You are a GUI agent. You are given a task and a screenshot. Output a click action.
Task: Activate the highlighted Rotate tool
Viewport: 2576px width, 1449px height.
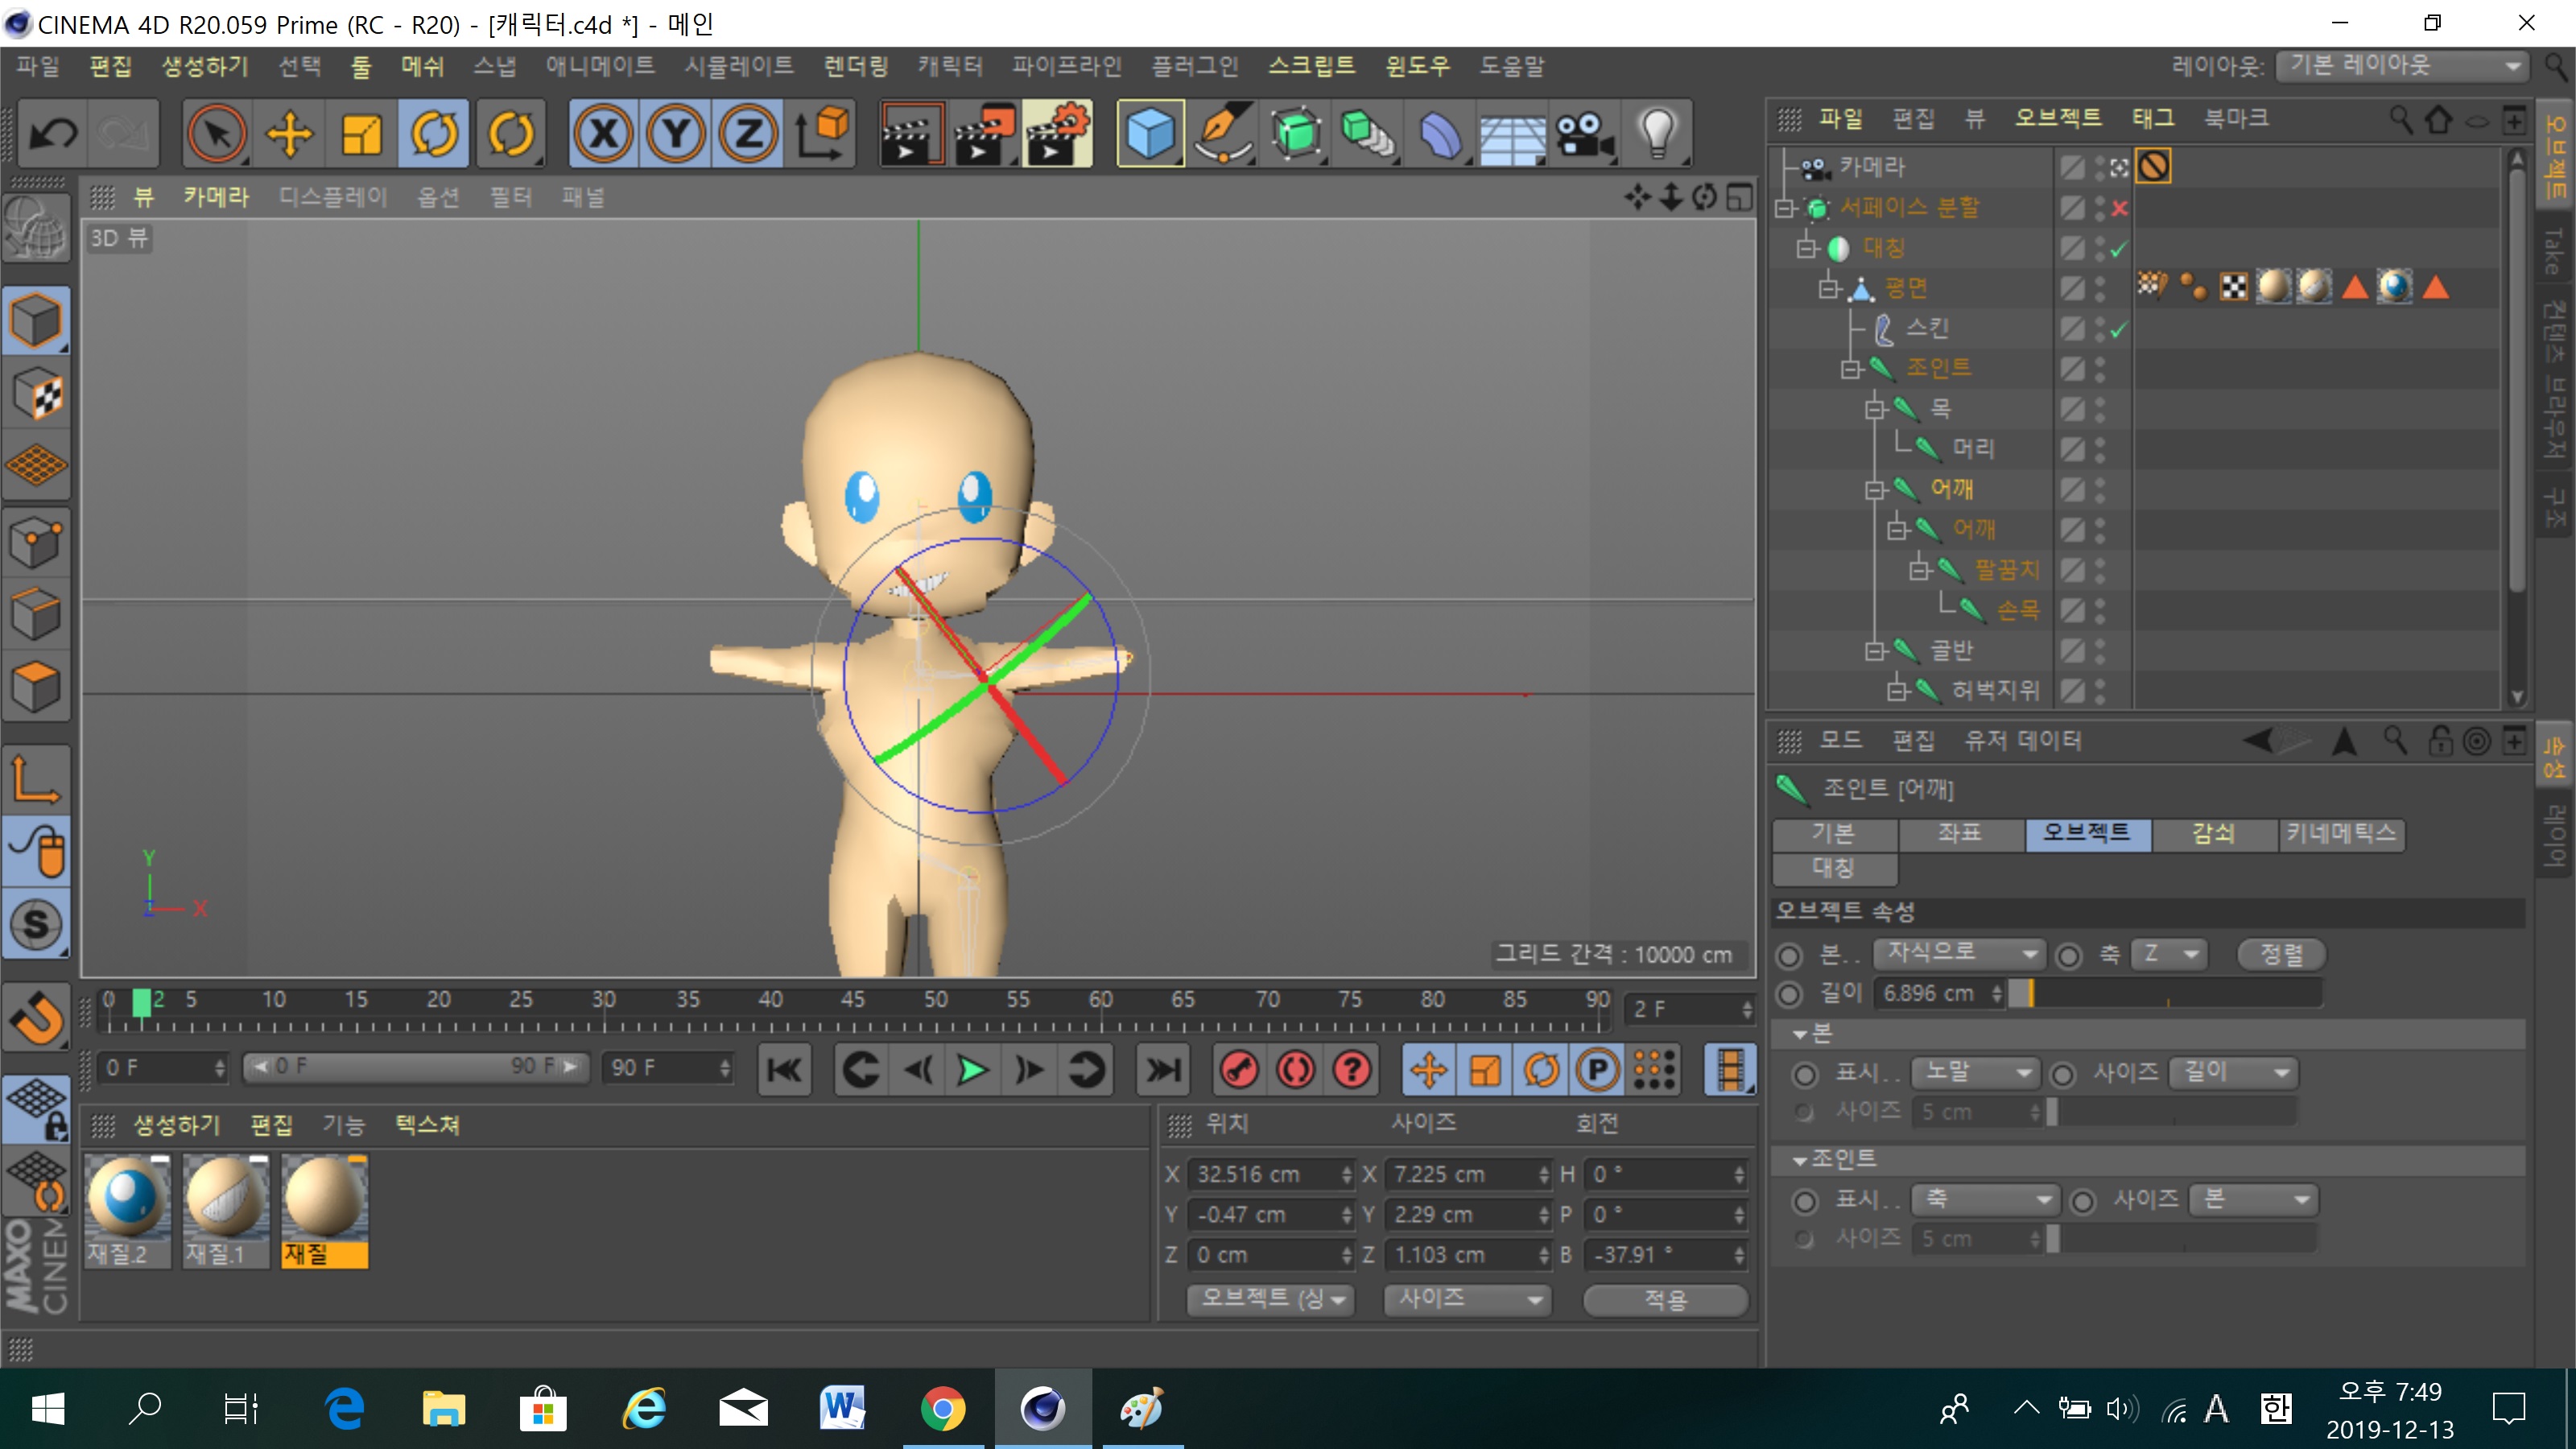[434, 133]
